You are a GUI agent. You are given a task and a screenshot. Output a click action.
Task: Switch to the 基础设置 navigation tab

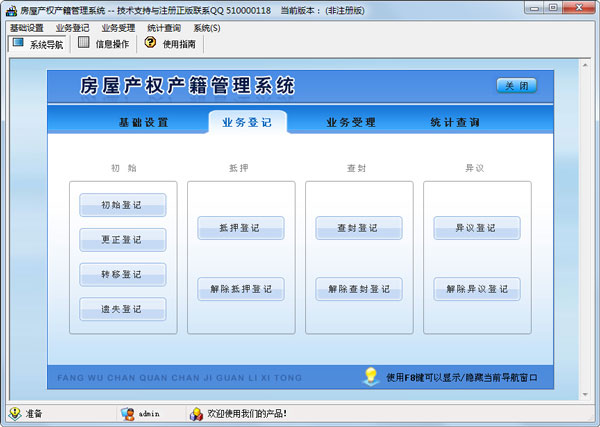pyautogui.click(x=143, y=122)
